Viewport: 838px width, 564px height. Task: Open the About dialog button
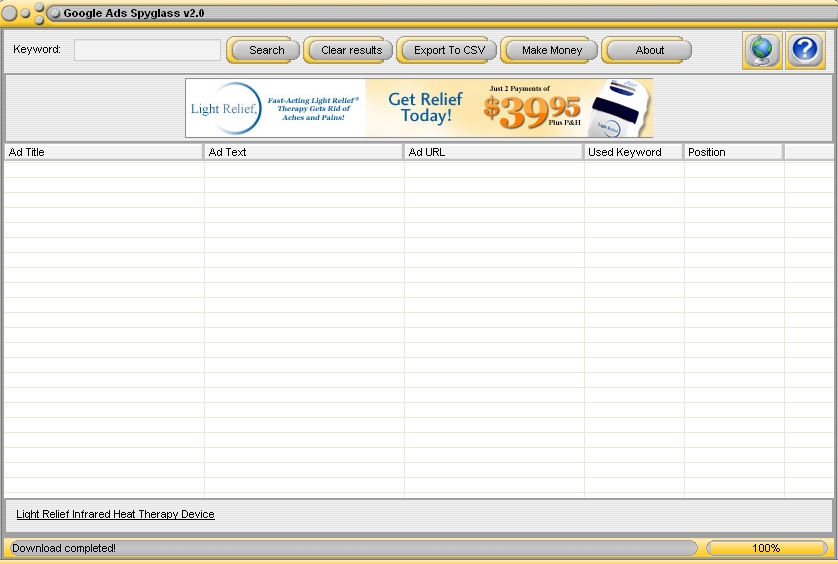coord(647,50)
